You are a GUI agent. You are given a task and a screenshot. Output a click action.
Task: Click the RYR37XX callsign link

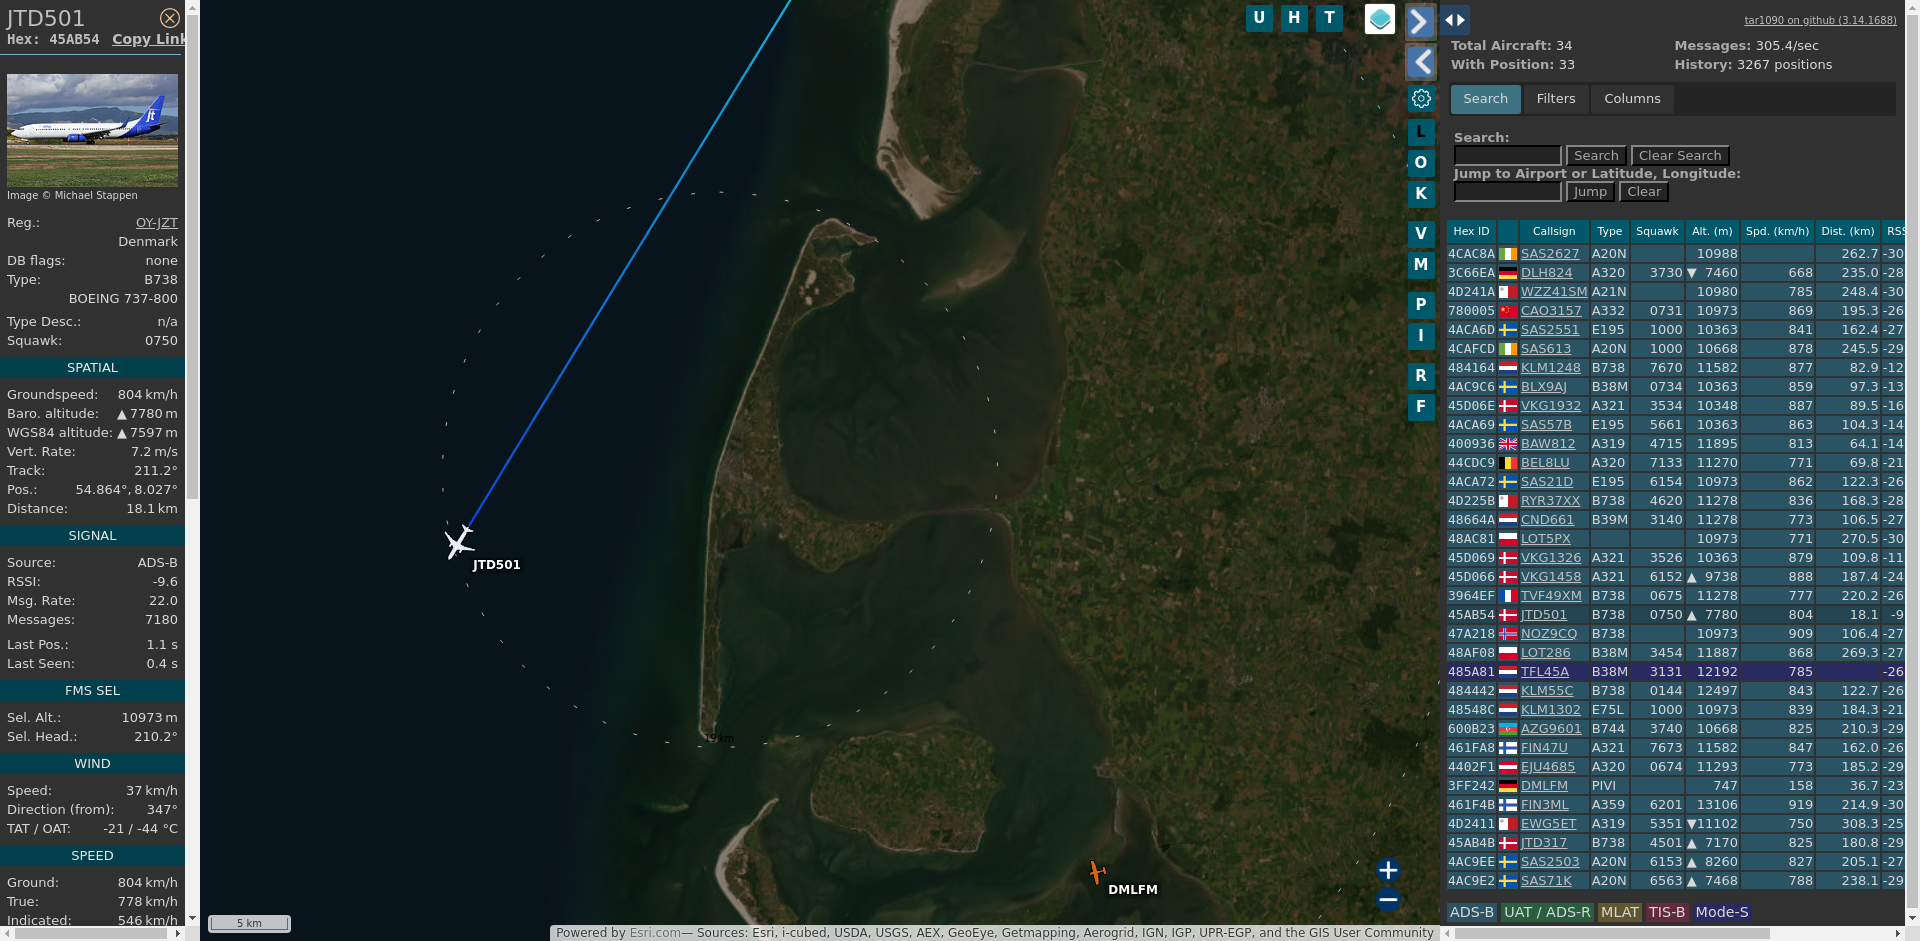1550,501
